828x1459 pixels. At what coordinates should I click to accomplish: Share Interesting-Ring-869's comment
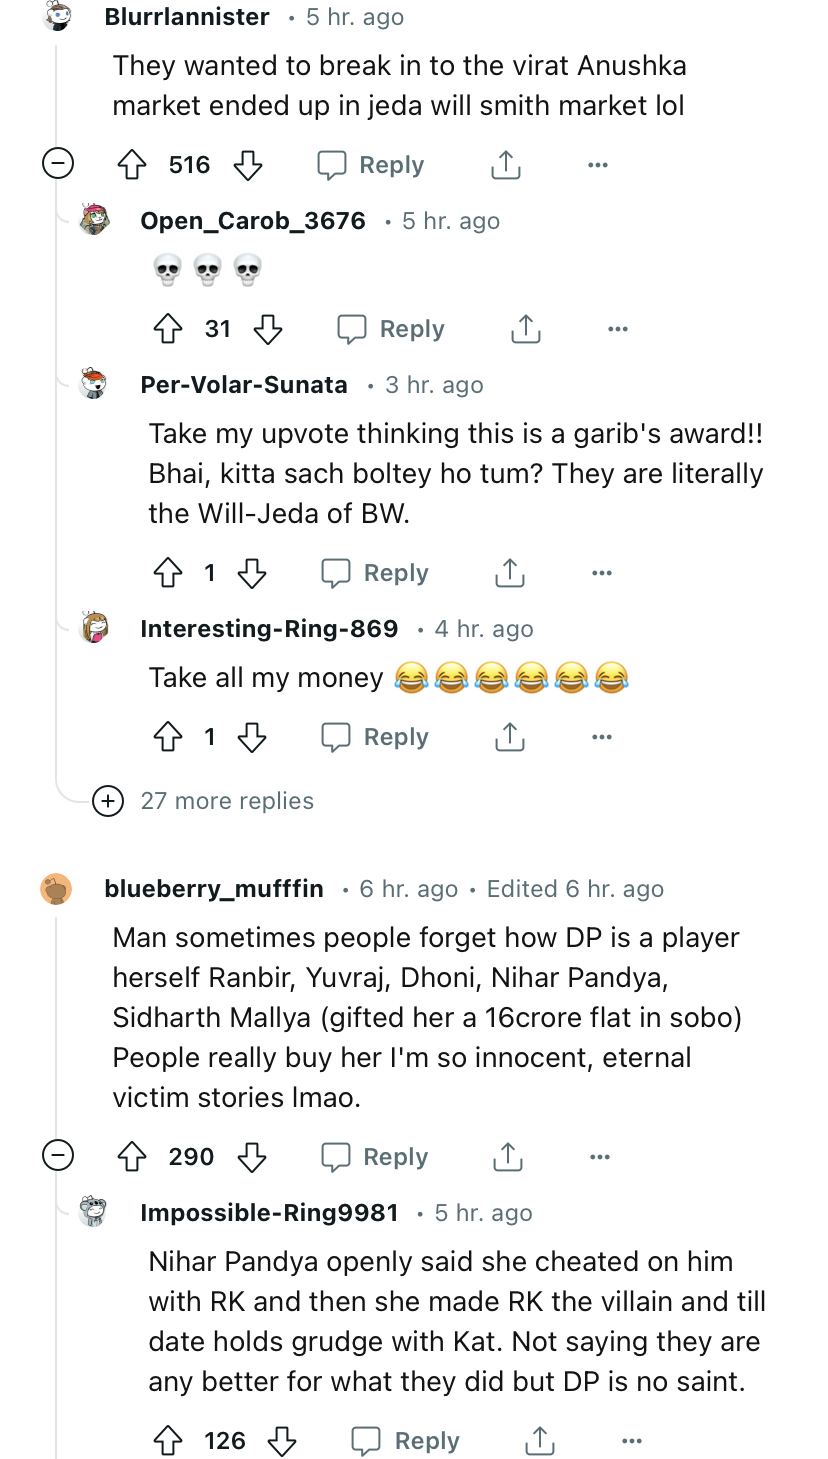tap(509, 737)
